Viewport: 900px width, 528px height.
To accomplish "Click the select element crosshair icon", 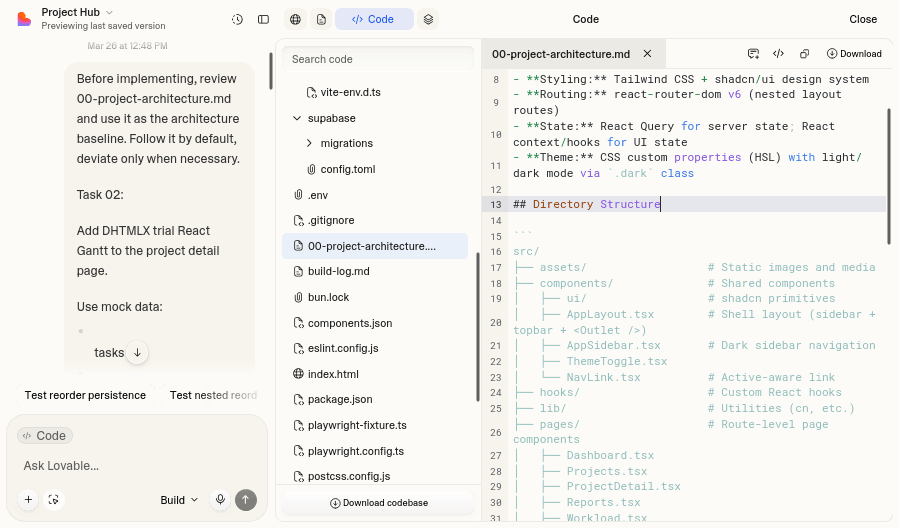I will point(53,499).
